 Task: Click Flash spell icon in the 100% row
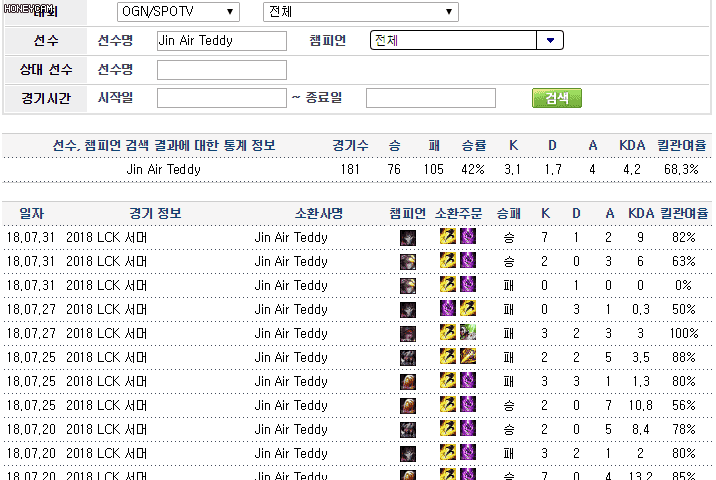(x=448, y=332)
